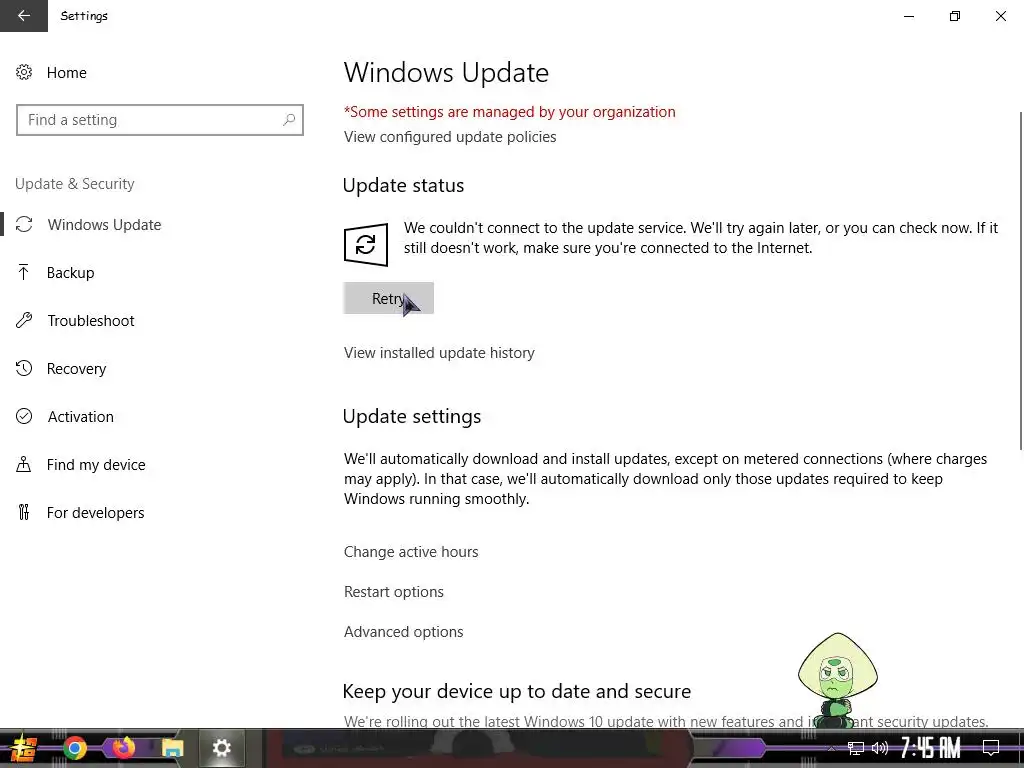Click the Recovery history icon

point(24,368)
